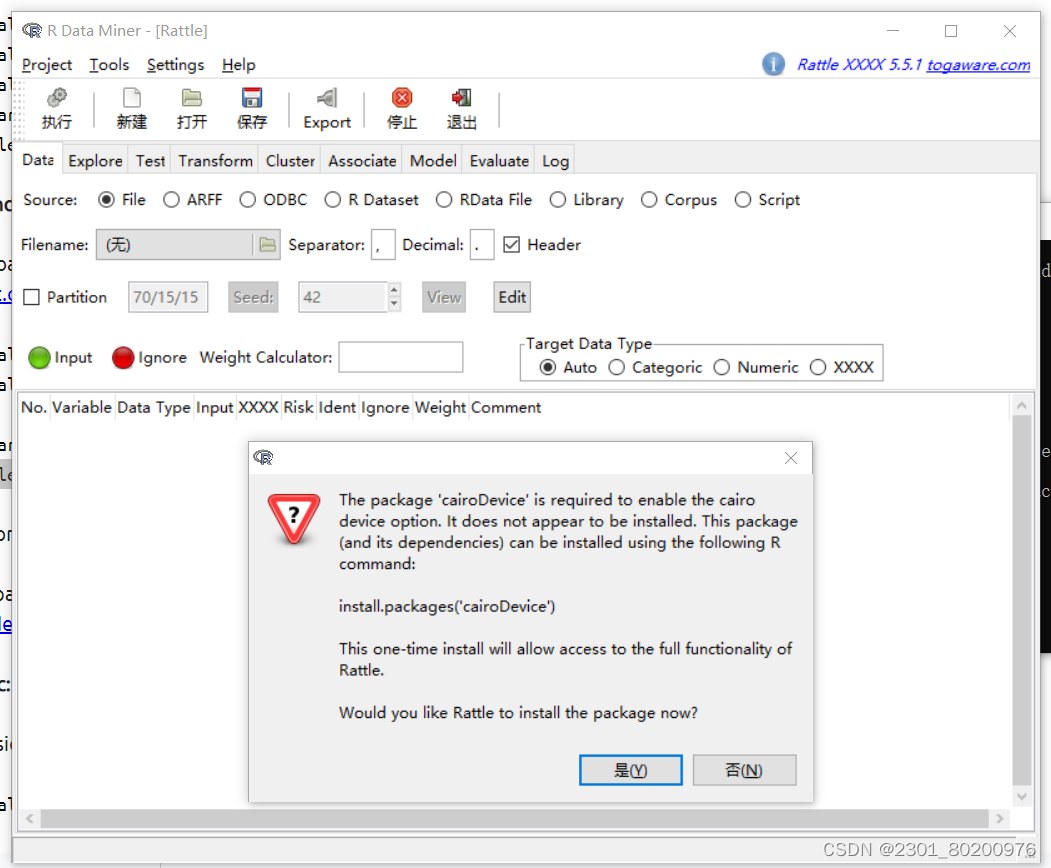Choose the Corpus source radio button
1051x868 pixels.
tap(649, 200)
